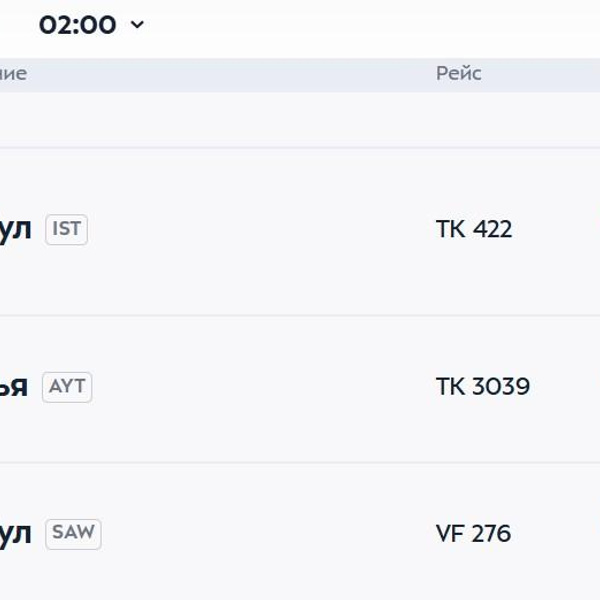Select flight number TK 3039
The image size is (600, 600).
tap(483, 386)
